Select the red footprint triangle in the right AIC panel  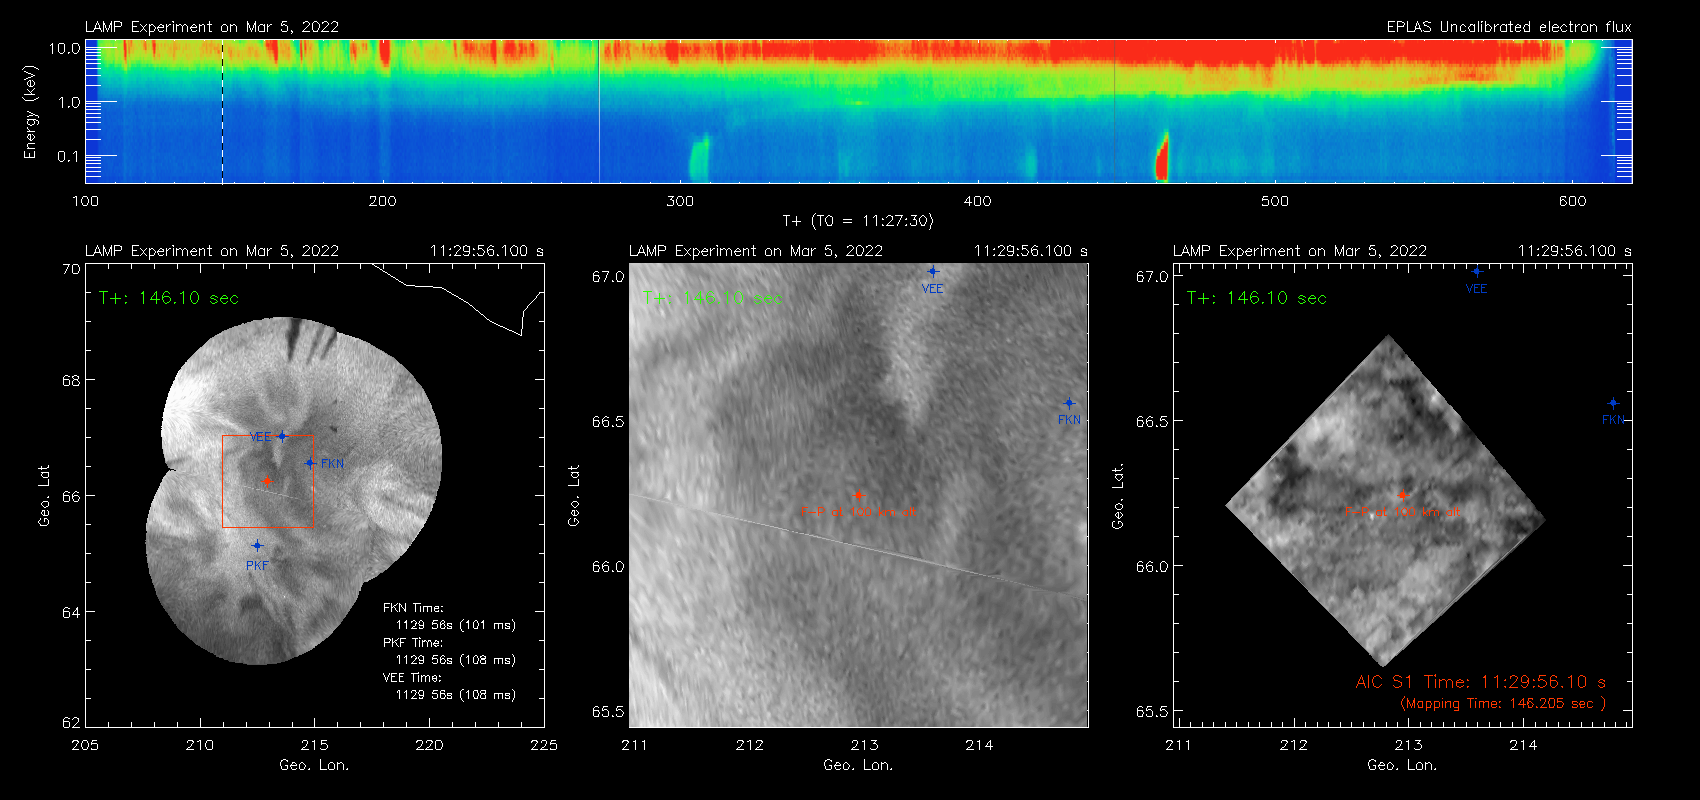point(1402,495)
